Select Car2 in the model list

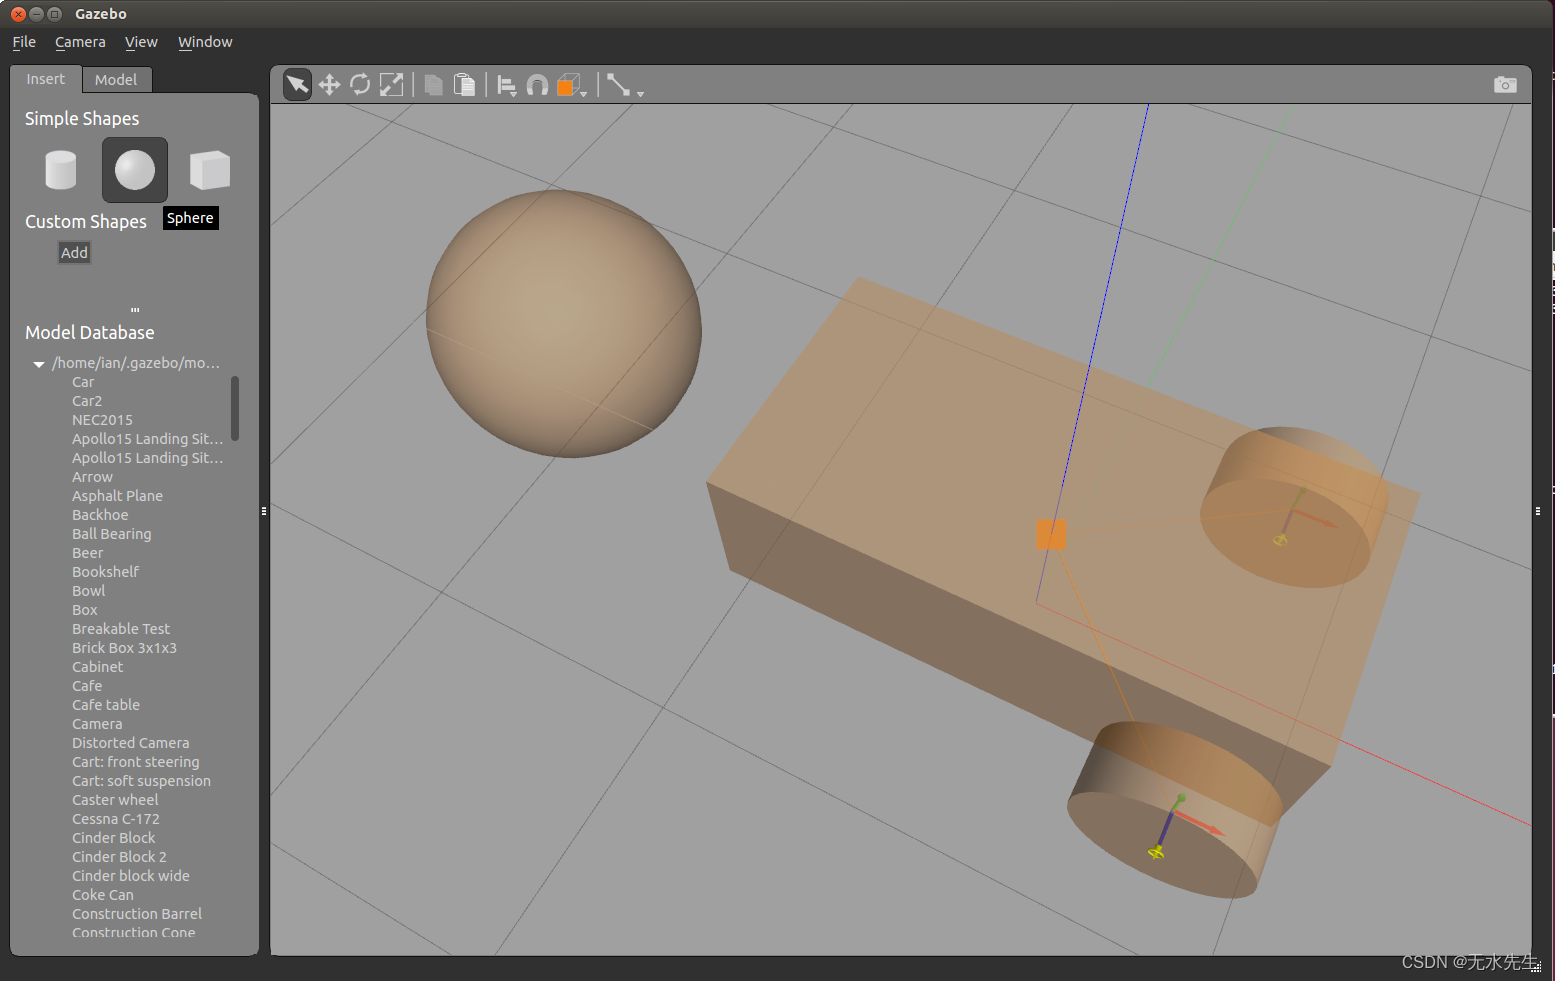(87, 401)
